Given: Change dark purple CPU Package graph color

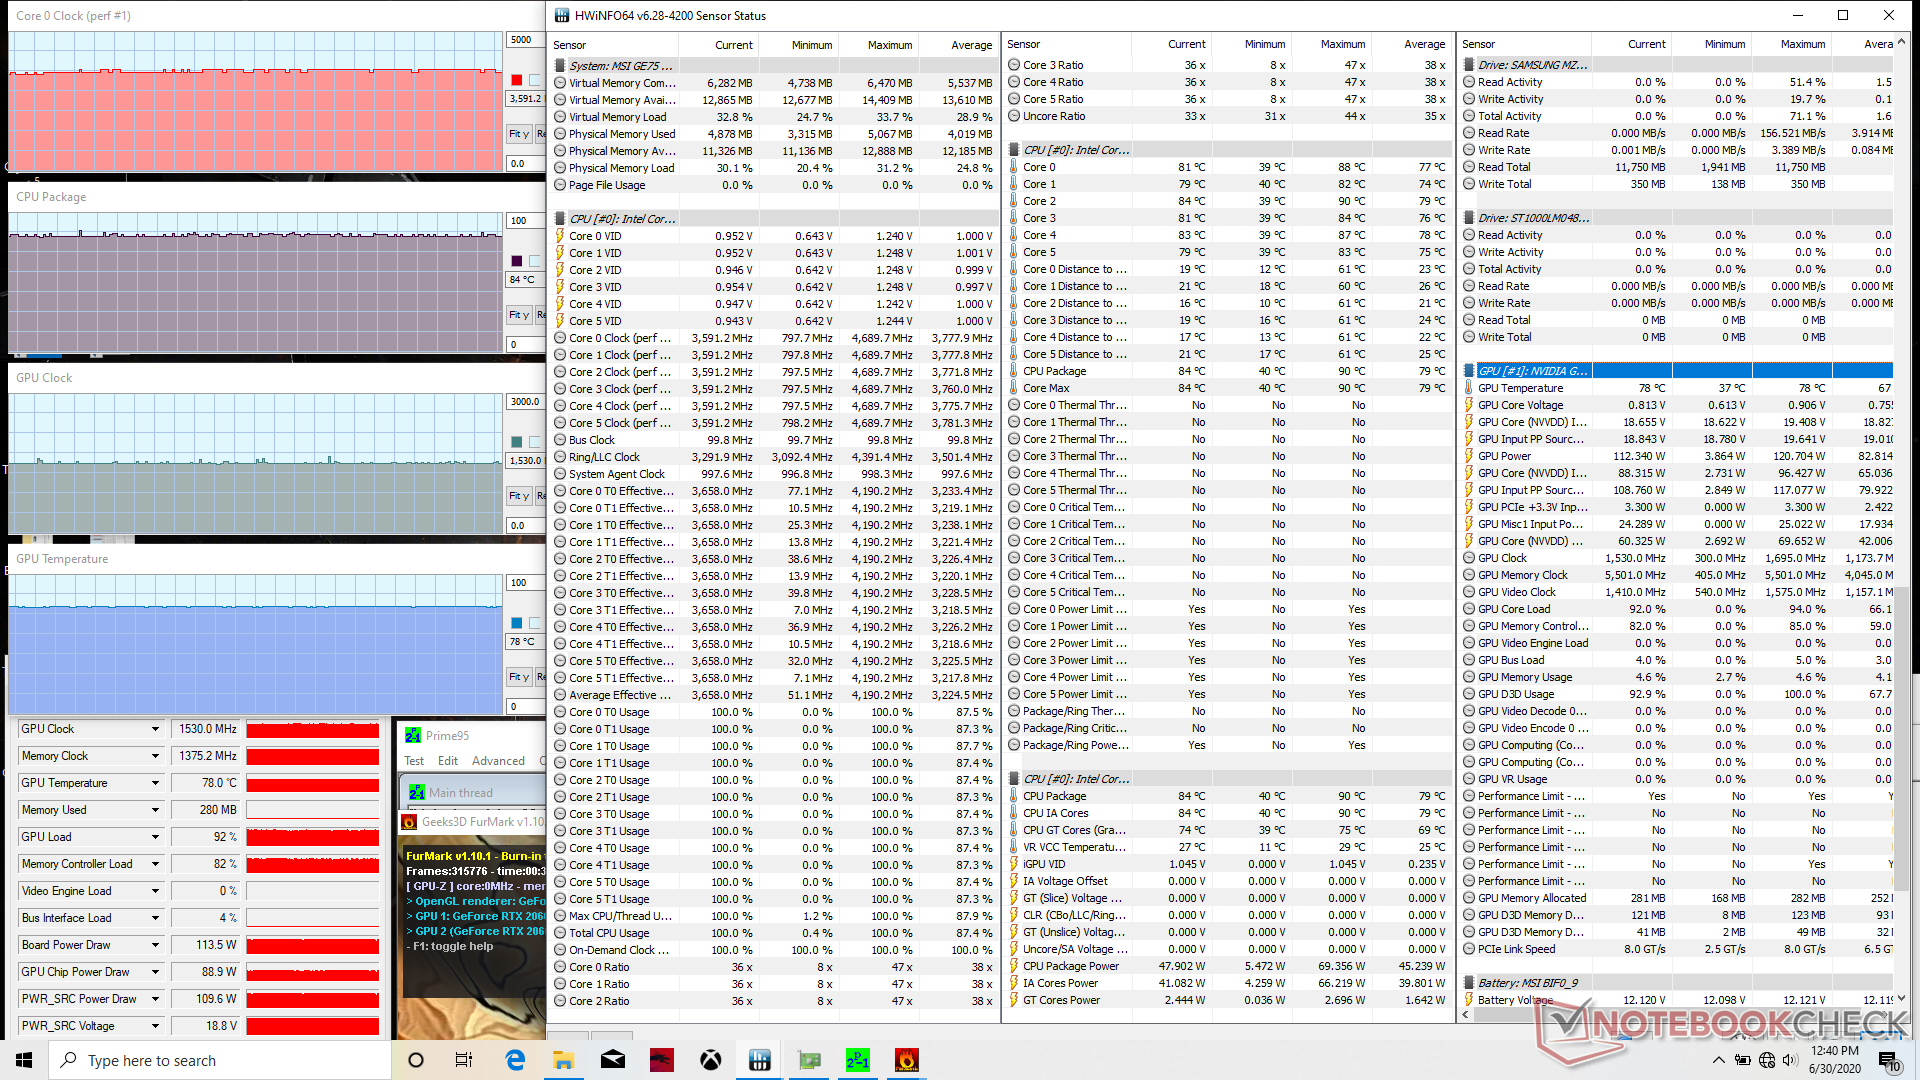Looking at the screenshot, I should click(x=517, y=261).
